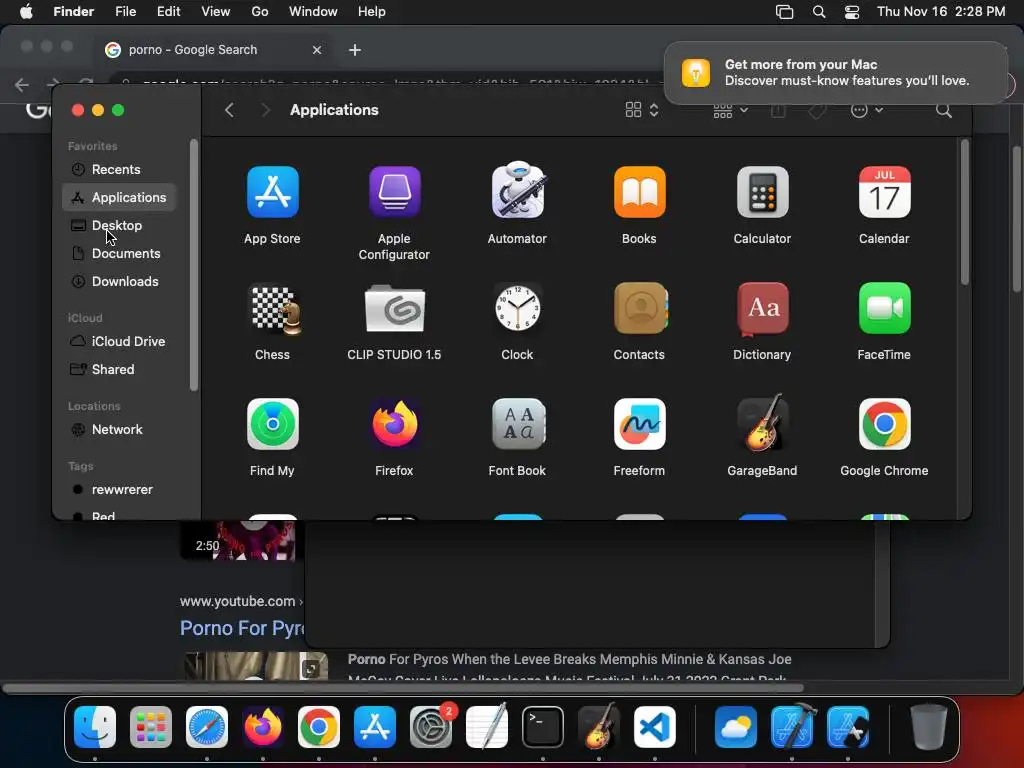Select CLIP STUDIO 1.5 folder
Screen dimensions: 1024x768
point(394,308)
